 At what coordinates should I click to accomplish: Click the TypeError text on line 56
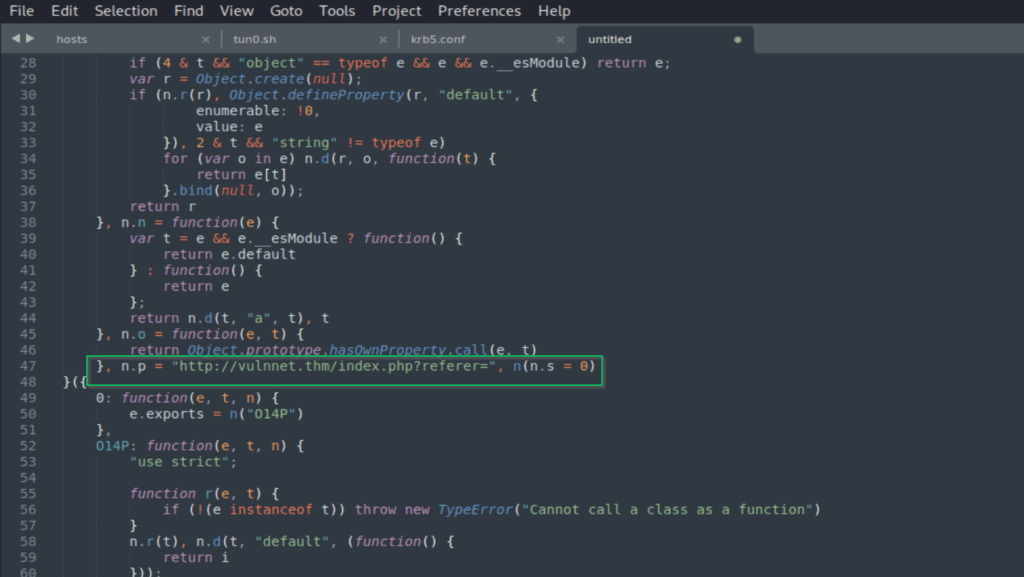pyautogui.click(x=475, y=510)
